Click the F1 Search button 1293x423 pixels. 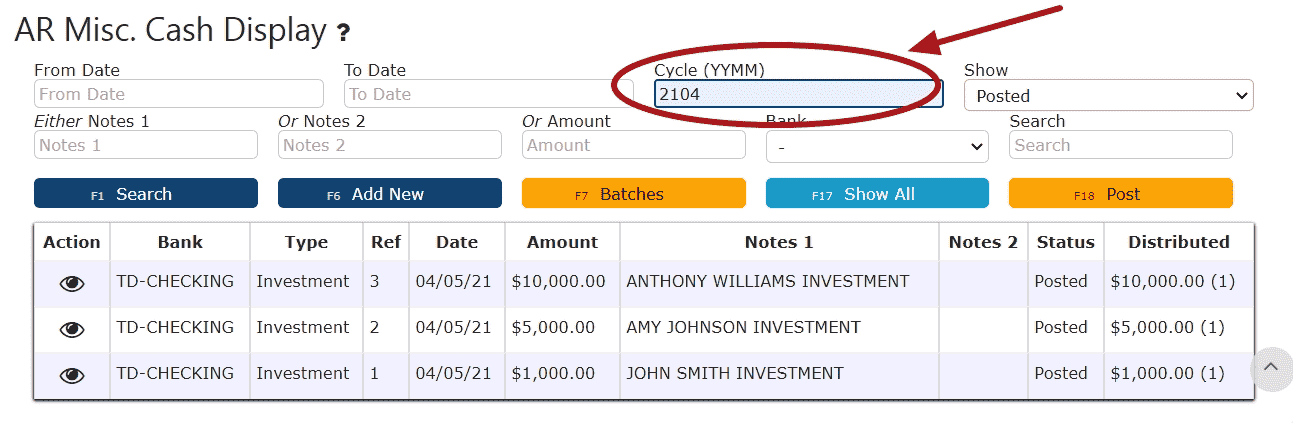(146, 194)
